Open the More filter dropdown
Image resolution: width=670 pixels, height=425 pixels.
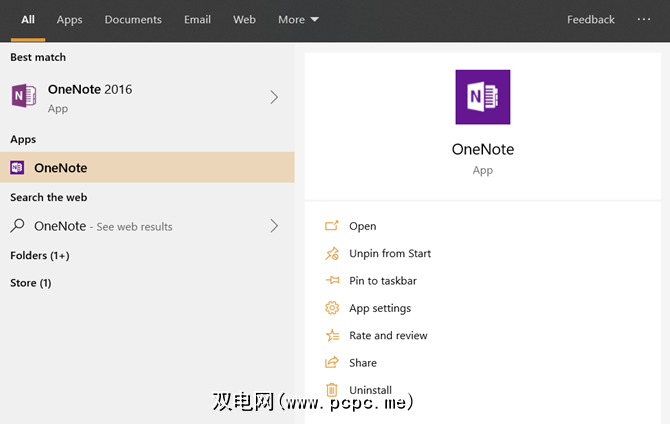pos(298,20)
